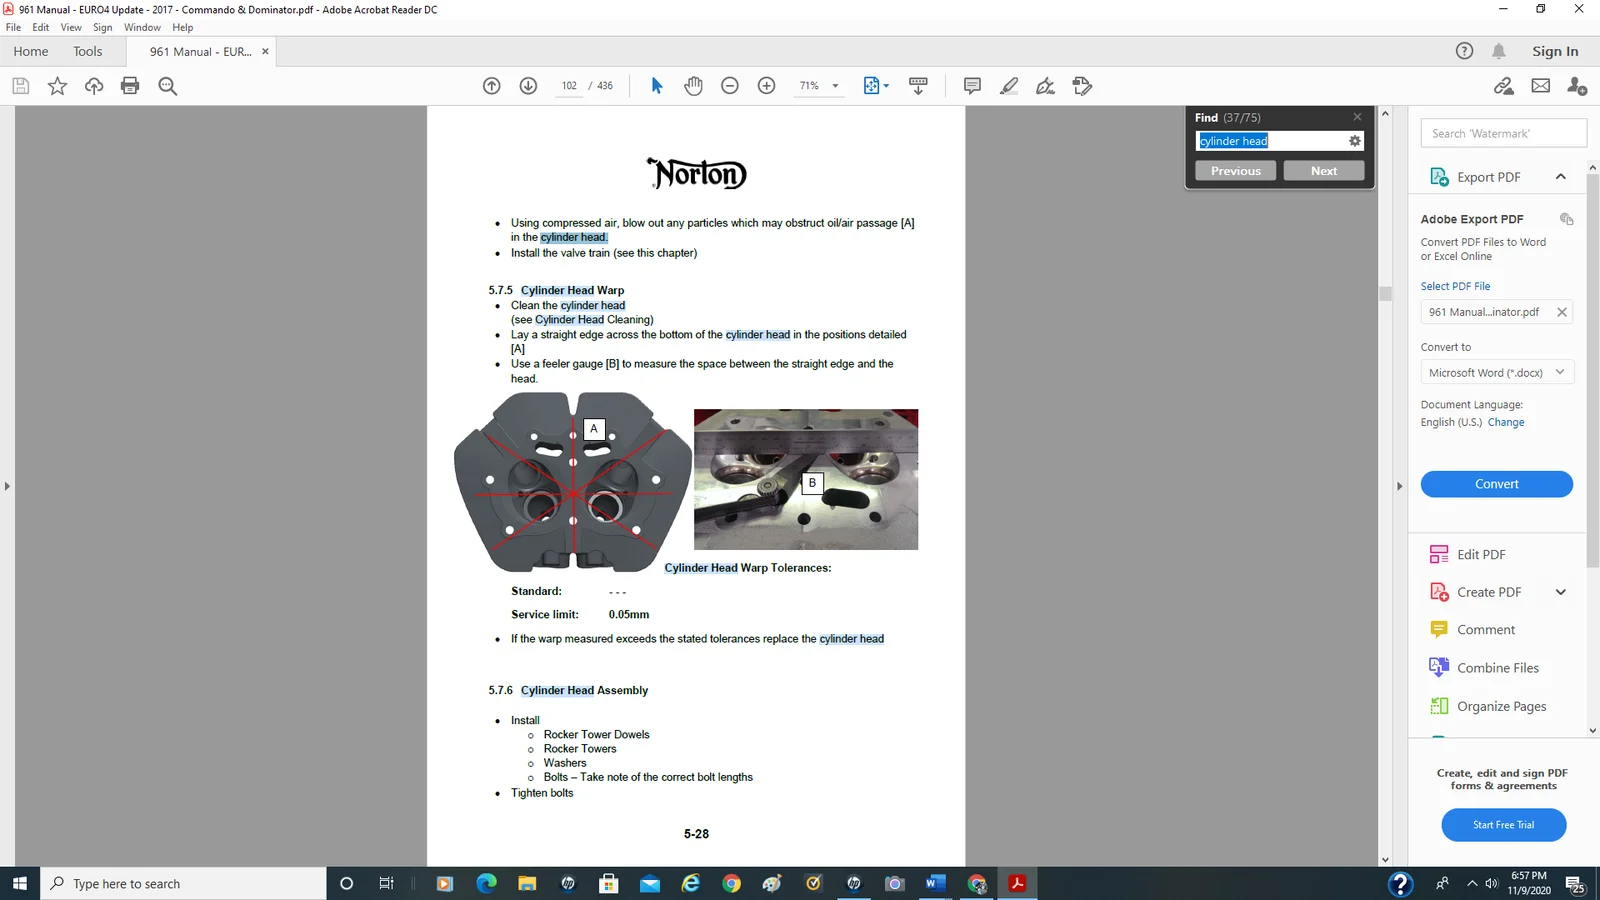Collapse the Export PDF section
Viewport: 1600px width, 900px height.
pos(1560,177)
